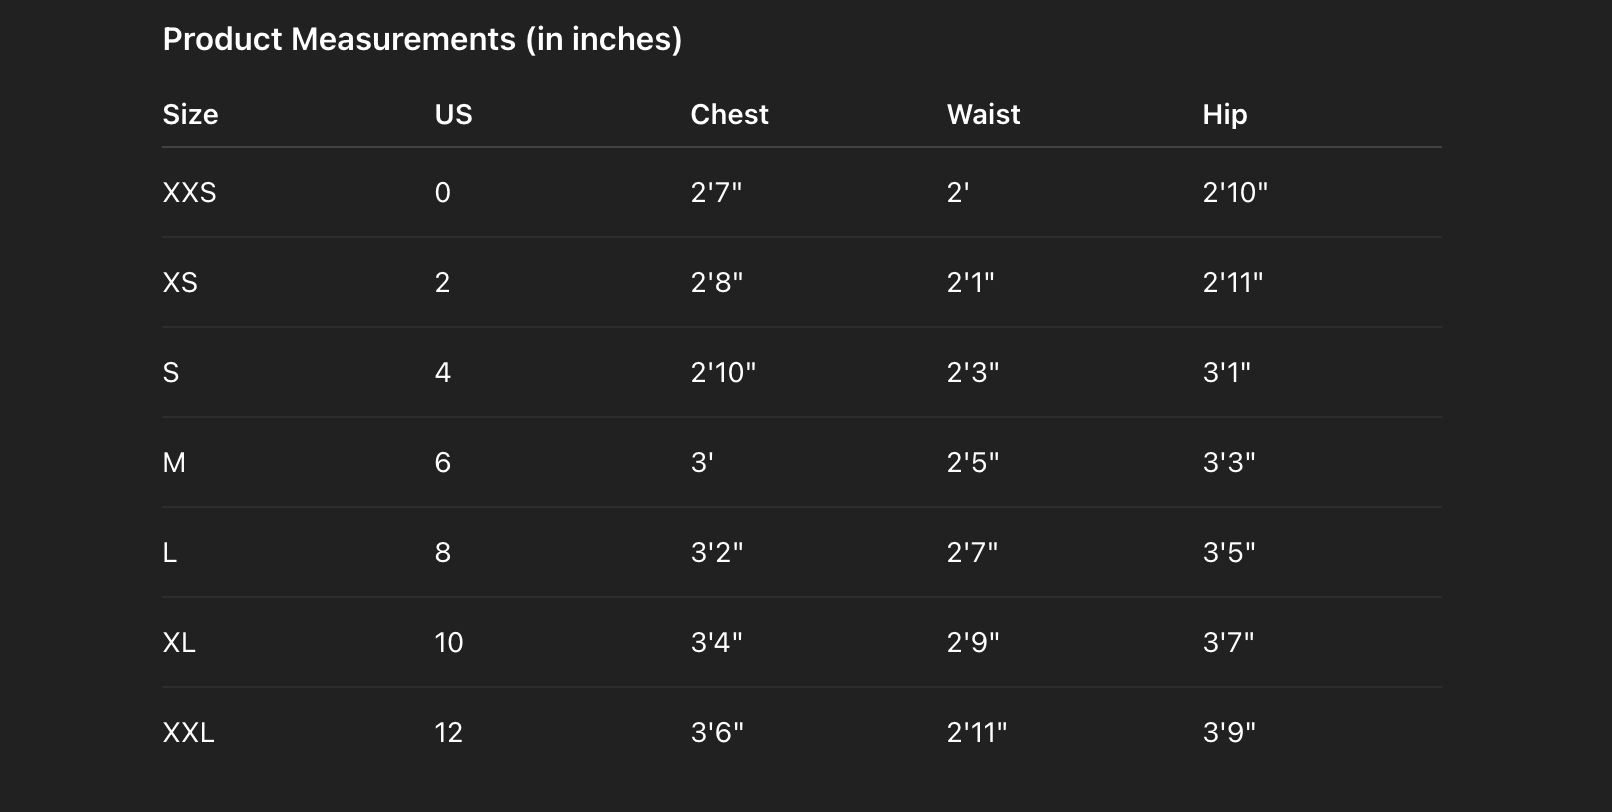Click the XS size row label
The height and width of the screenshot is (812, 1612).
(180, 282)
